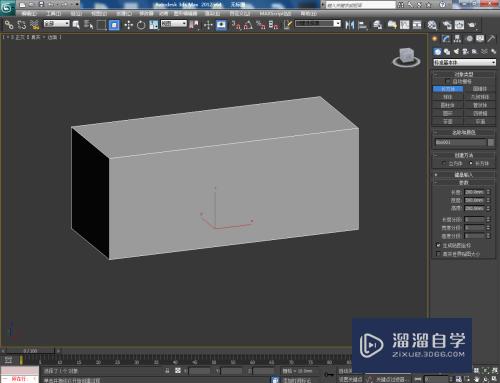Open the Help (帮助) menu

[308, 13]
